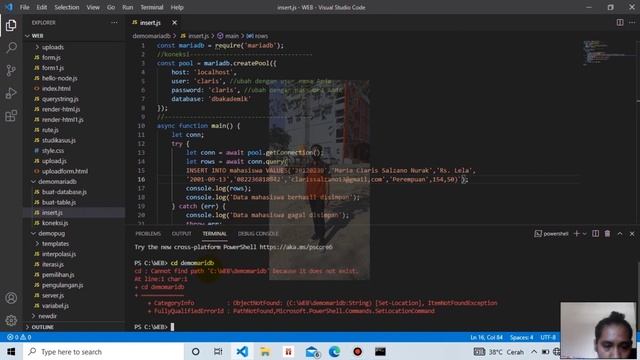Open the Search view in activity bar

[11, 48]
